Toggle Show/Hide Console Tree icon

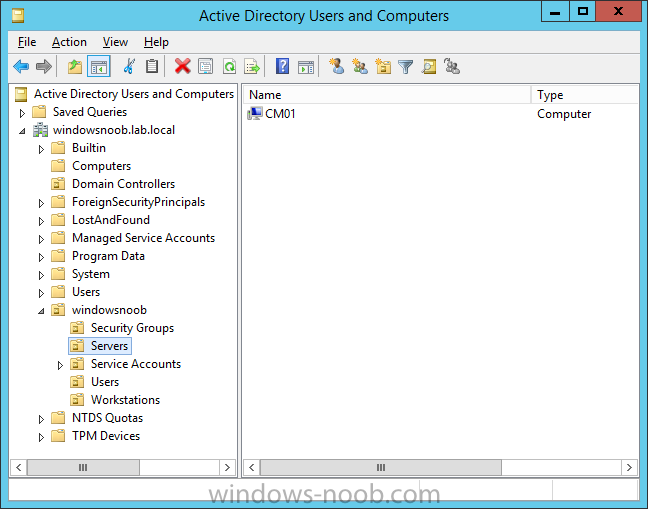99,66
